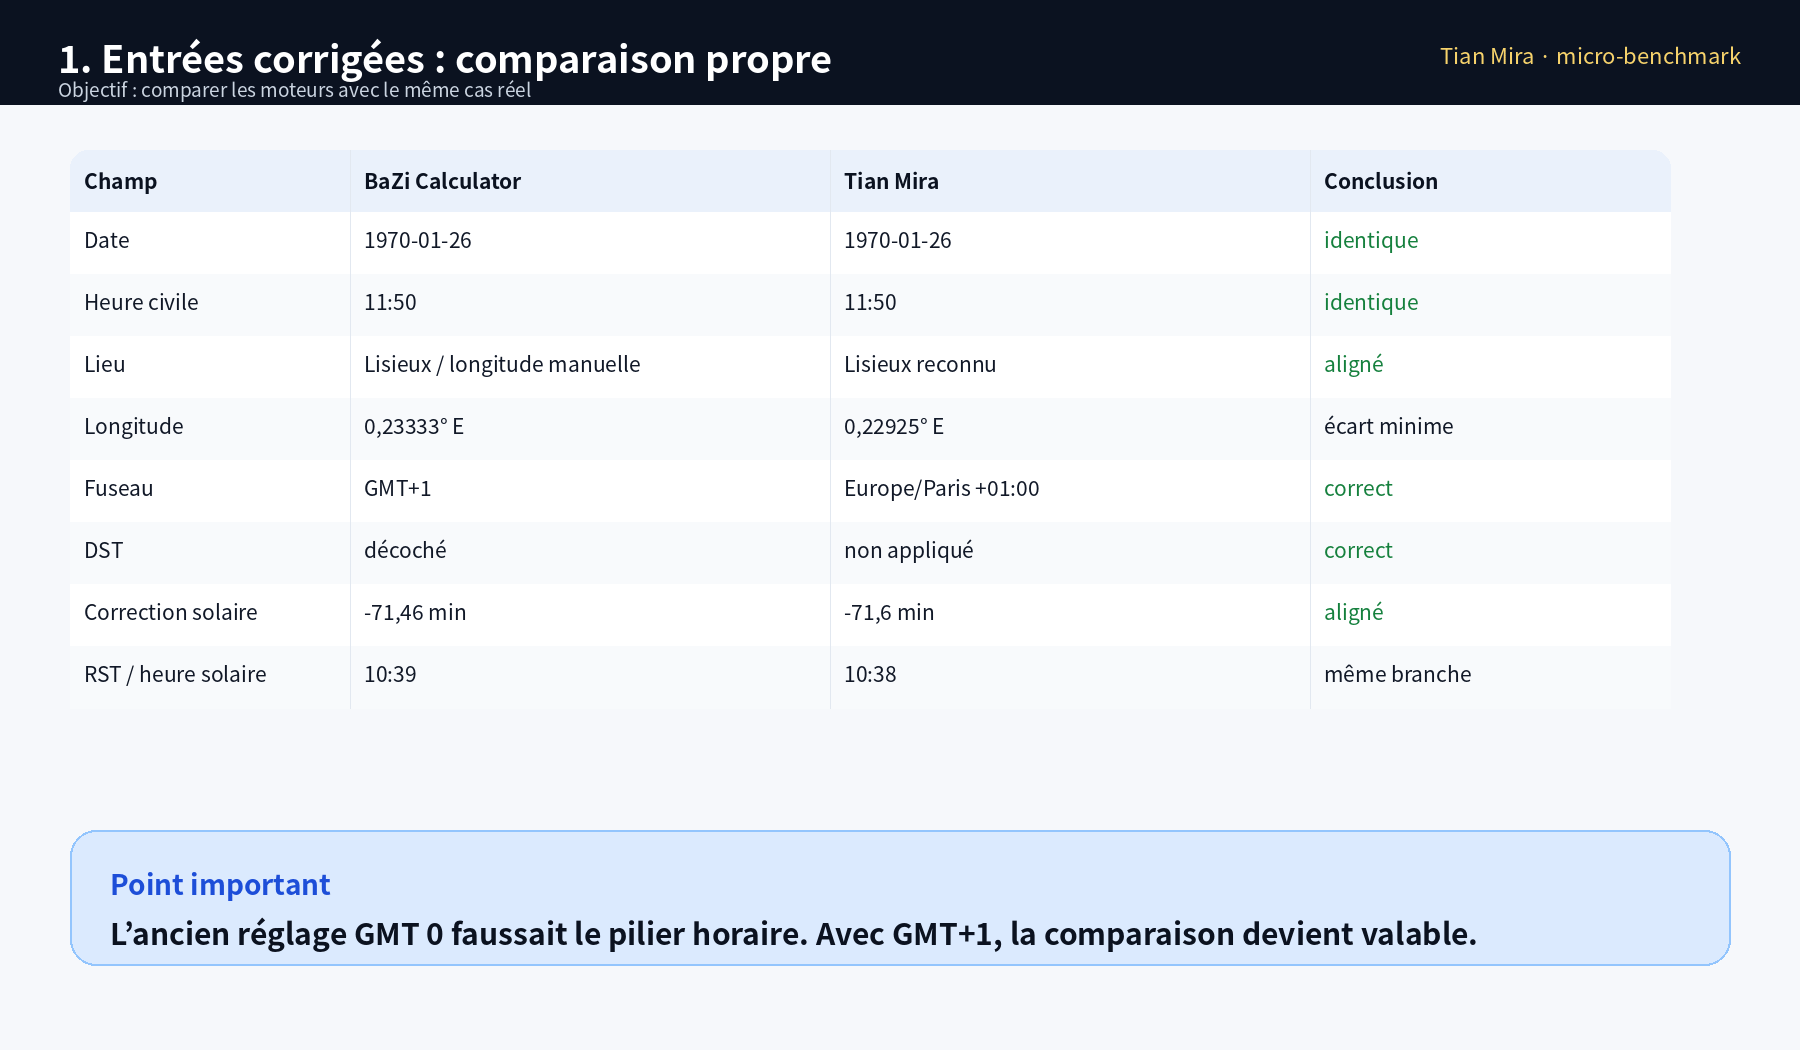Click the 'Longitude' row label
The width and height of the screenshot is (1800, 1050).
pyautogui.click(x=134, y=426)
